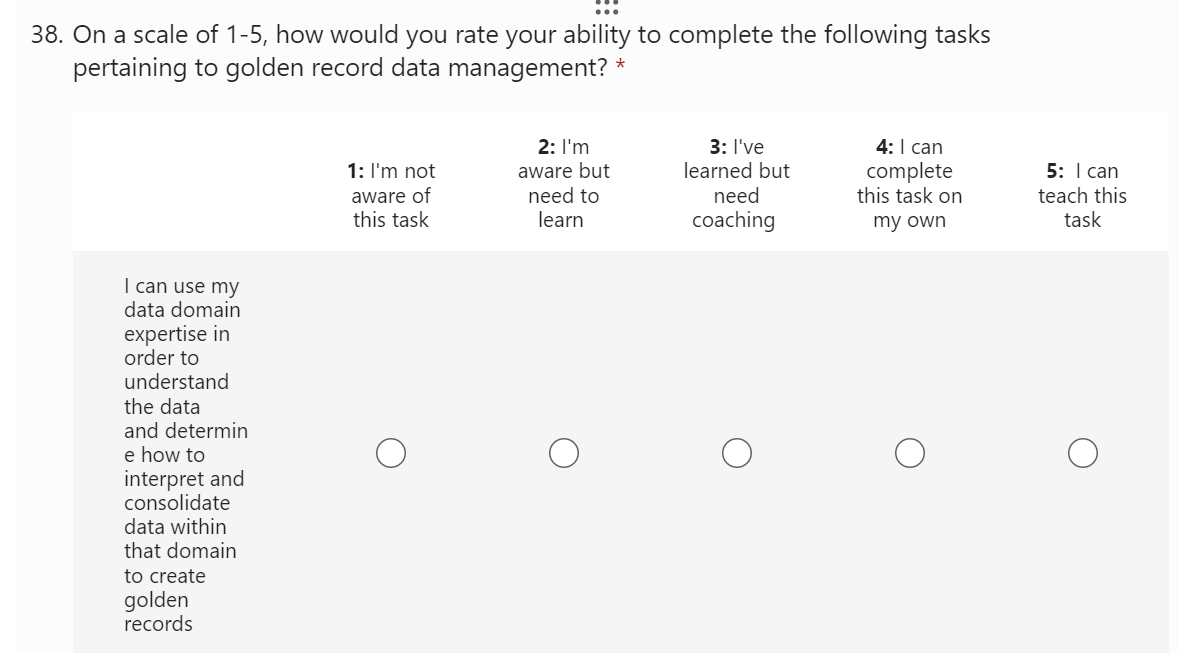The image size is (1178, 653).
Task: Click the '1: I'm not aware' column header
Action: [x=391, y=196]
